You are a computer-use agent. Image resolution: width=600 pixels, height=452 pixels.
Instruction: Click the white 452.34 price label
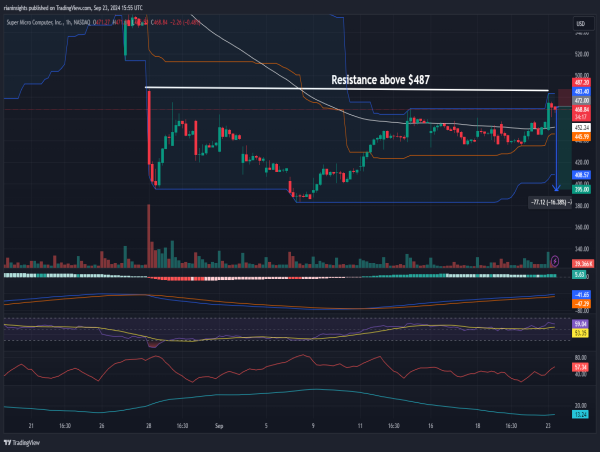[x=581, y=127]
